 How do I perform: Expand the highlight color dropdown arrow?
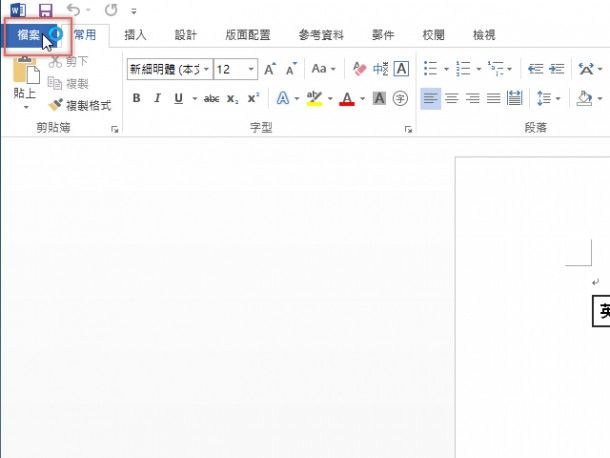click(330, 99)
